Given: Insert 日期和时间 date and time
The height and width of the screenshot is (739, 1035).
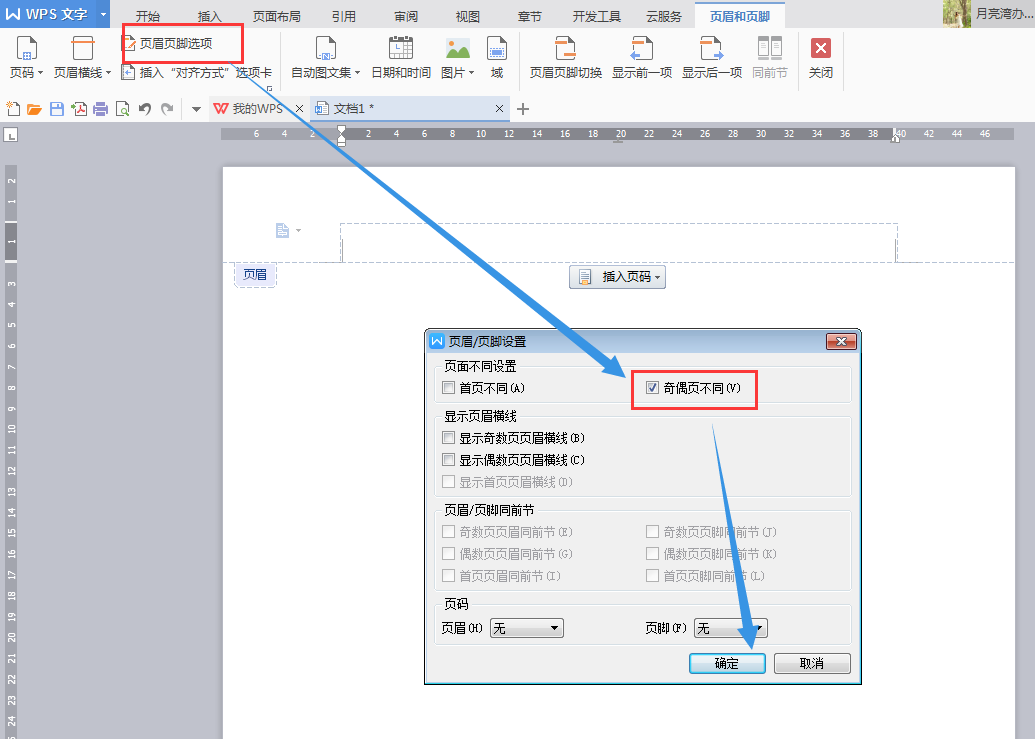Looking at the screenshot, I should [401, 58].
